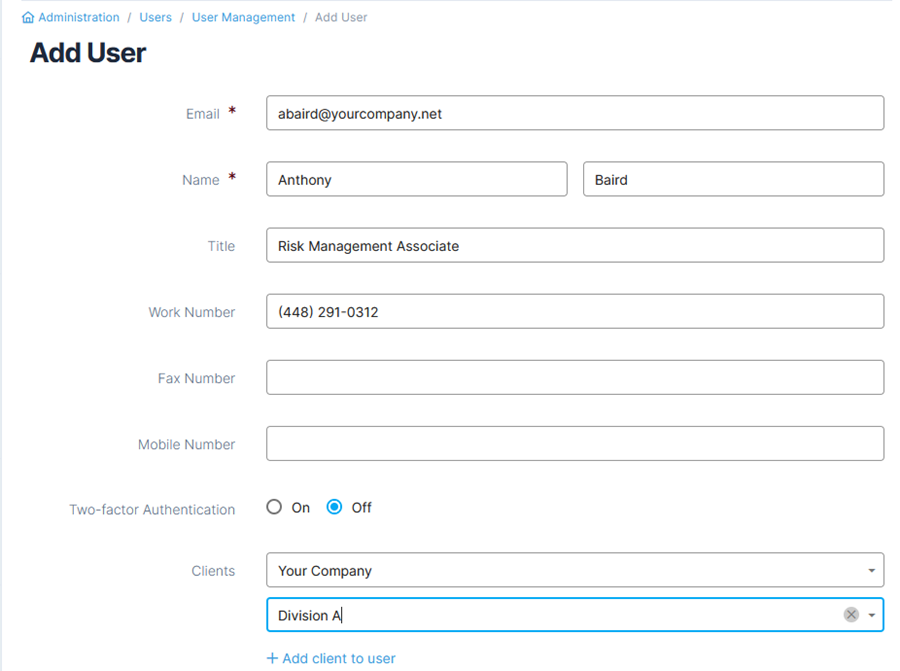Viewport: 900px width, 671px height.
Task: Click the plus icon for adding client
Action: tap(272, 658)
